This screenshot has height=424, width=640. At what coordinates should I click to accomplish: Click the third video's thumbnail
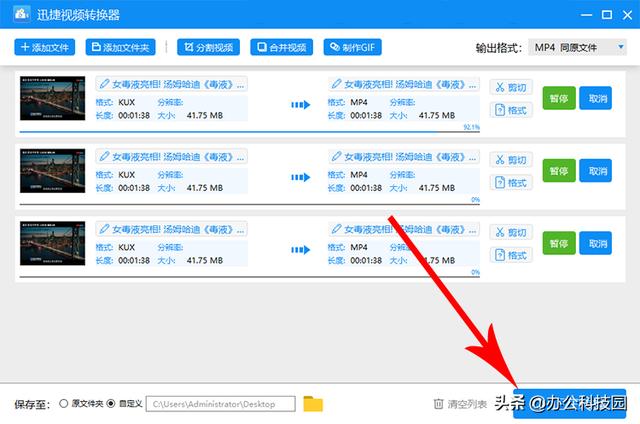pos(53,243)
